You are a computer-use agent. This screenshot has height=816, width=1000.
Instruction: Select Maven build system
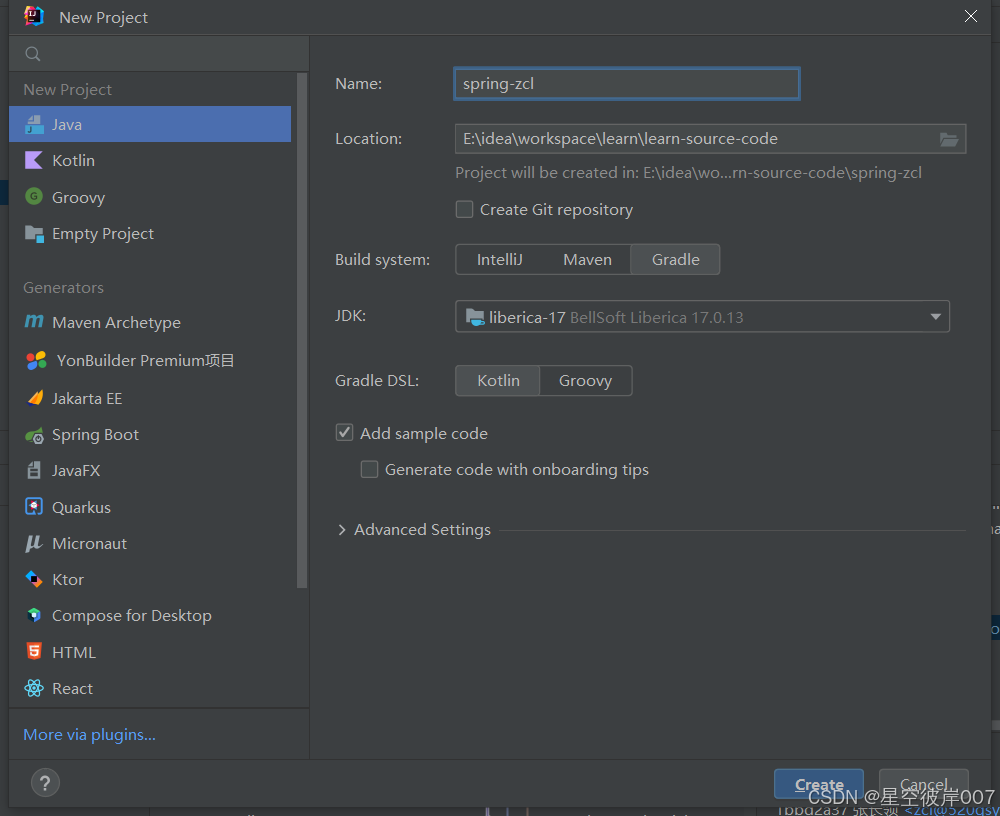pos(587,260)
